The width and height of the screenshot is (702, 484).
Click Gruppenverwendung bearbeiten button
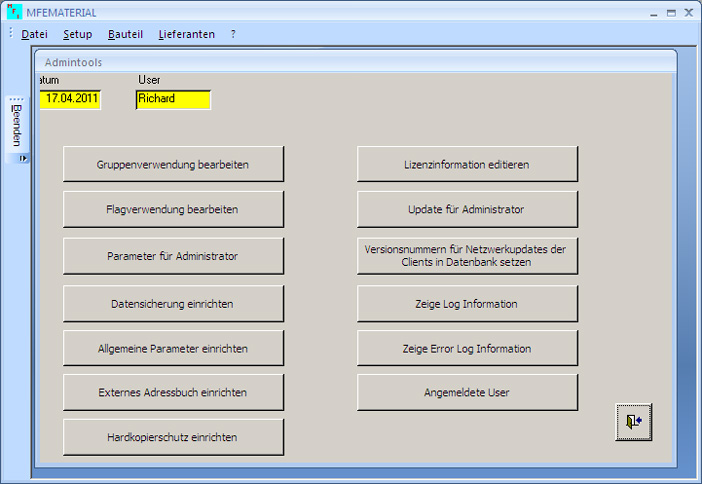[x=173, y=164]
